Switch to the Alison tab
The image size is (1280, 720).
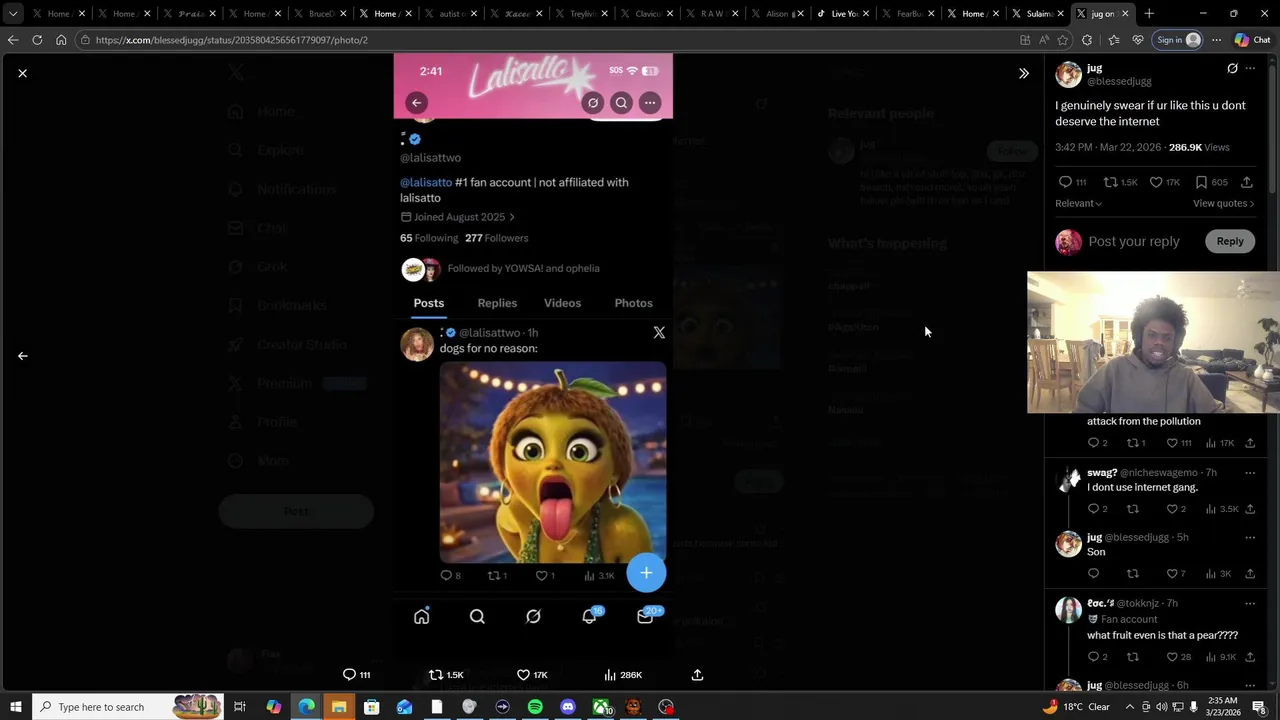pyautogui.click(x=778, y=14)
